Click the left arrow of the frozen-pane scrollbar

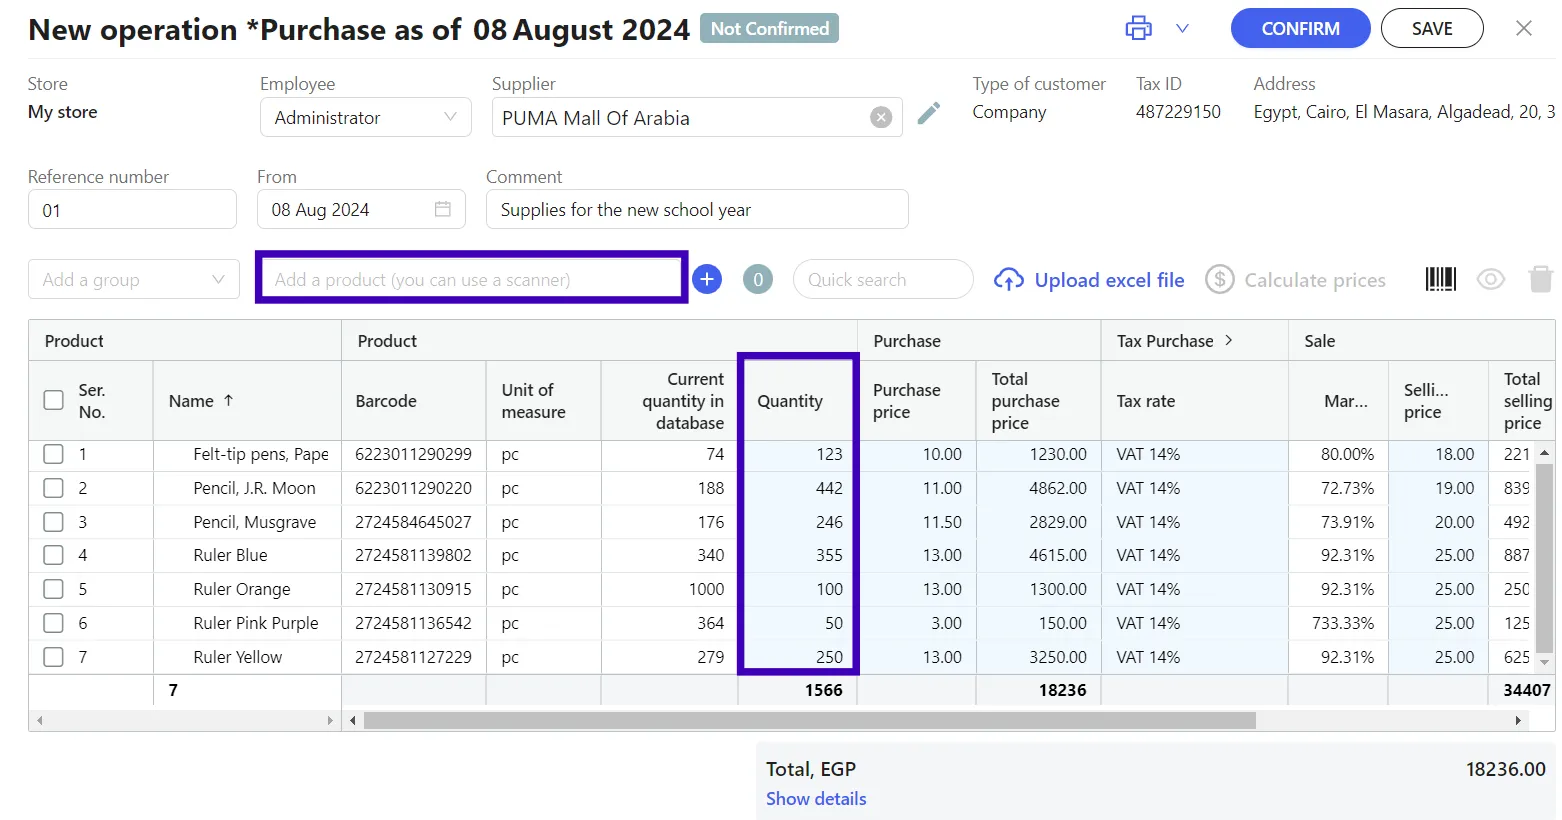(40, 720)
